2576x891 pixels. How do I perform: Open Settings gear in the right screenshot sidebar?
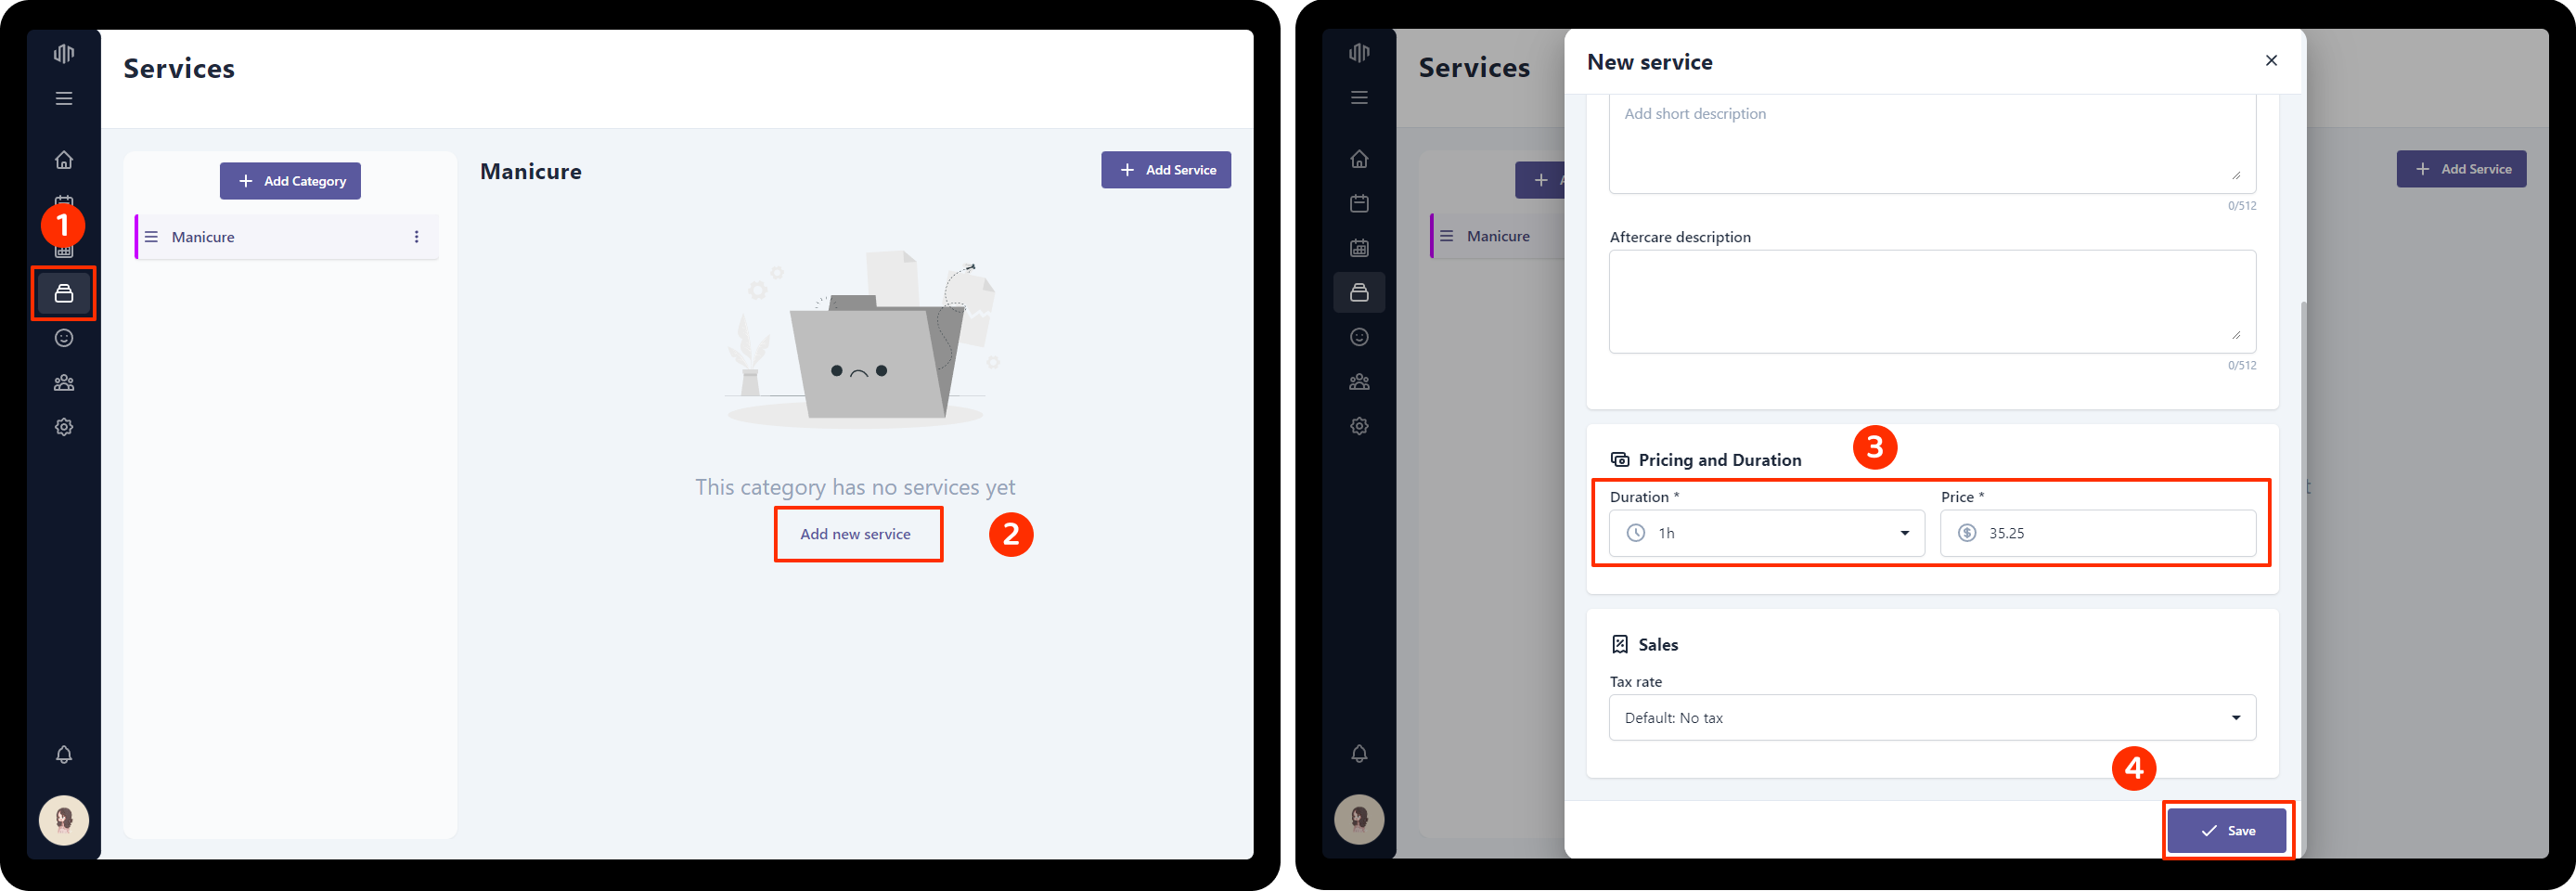click(1359, 426)
